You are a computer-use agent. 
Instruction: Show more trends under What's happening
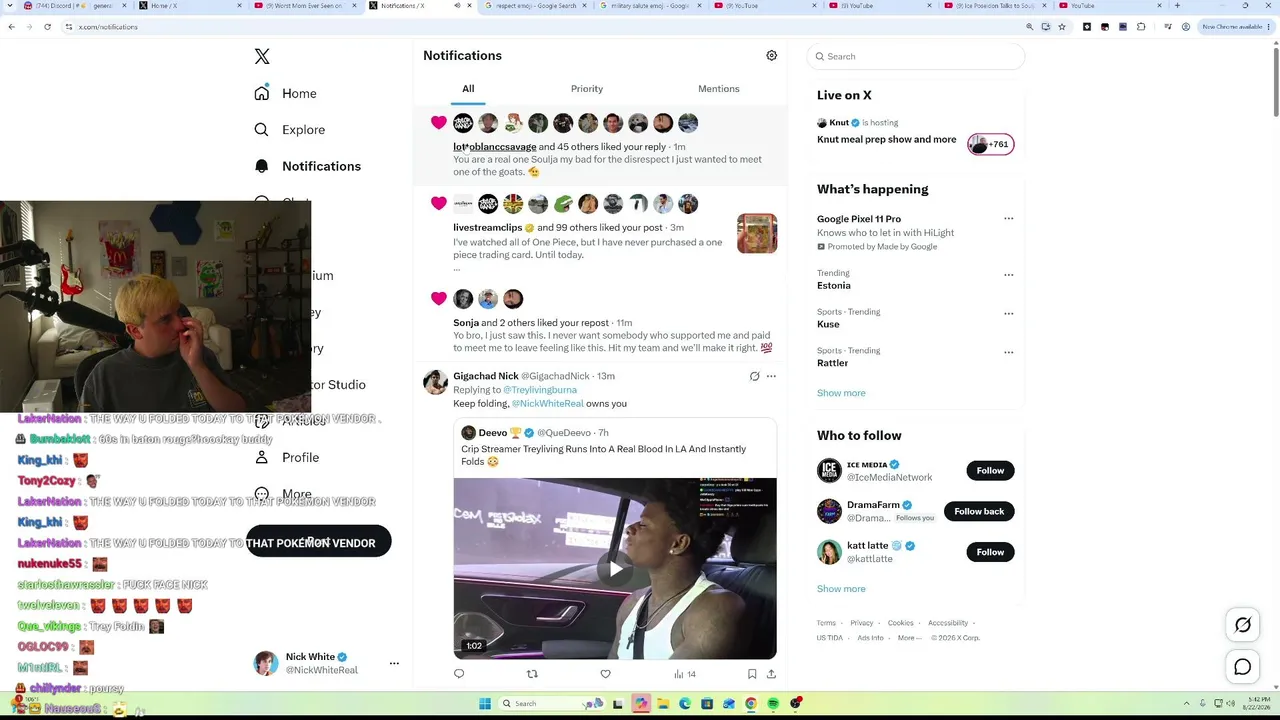coord(841,393)
